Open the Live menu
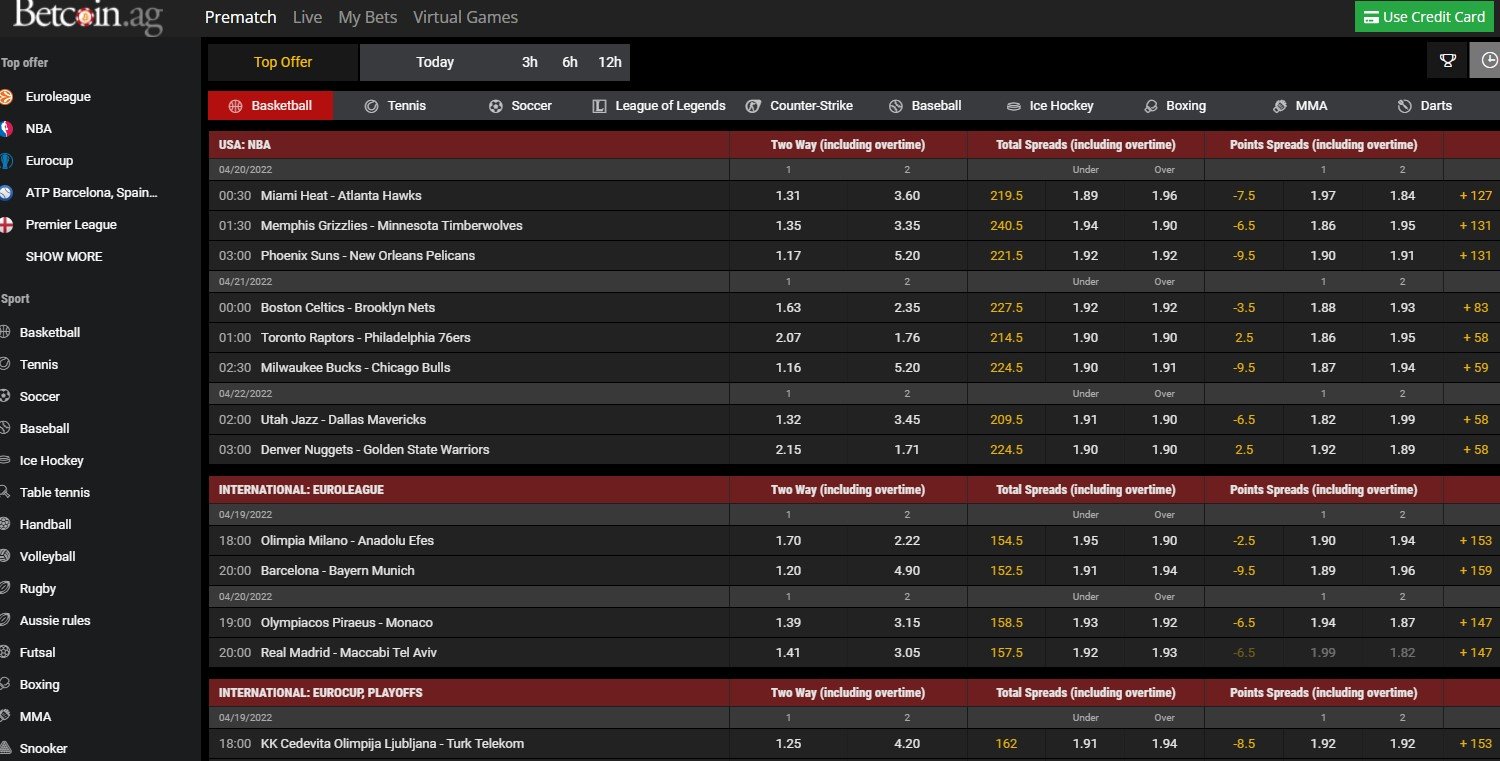 (x=308, y=17)
